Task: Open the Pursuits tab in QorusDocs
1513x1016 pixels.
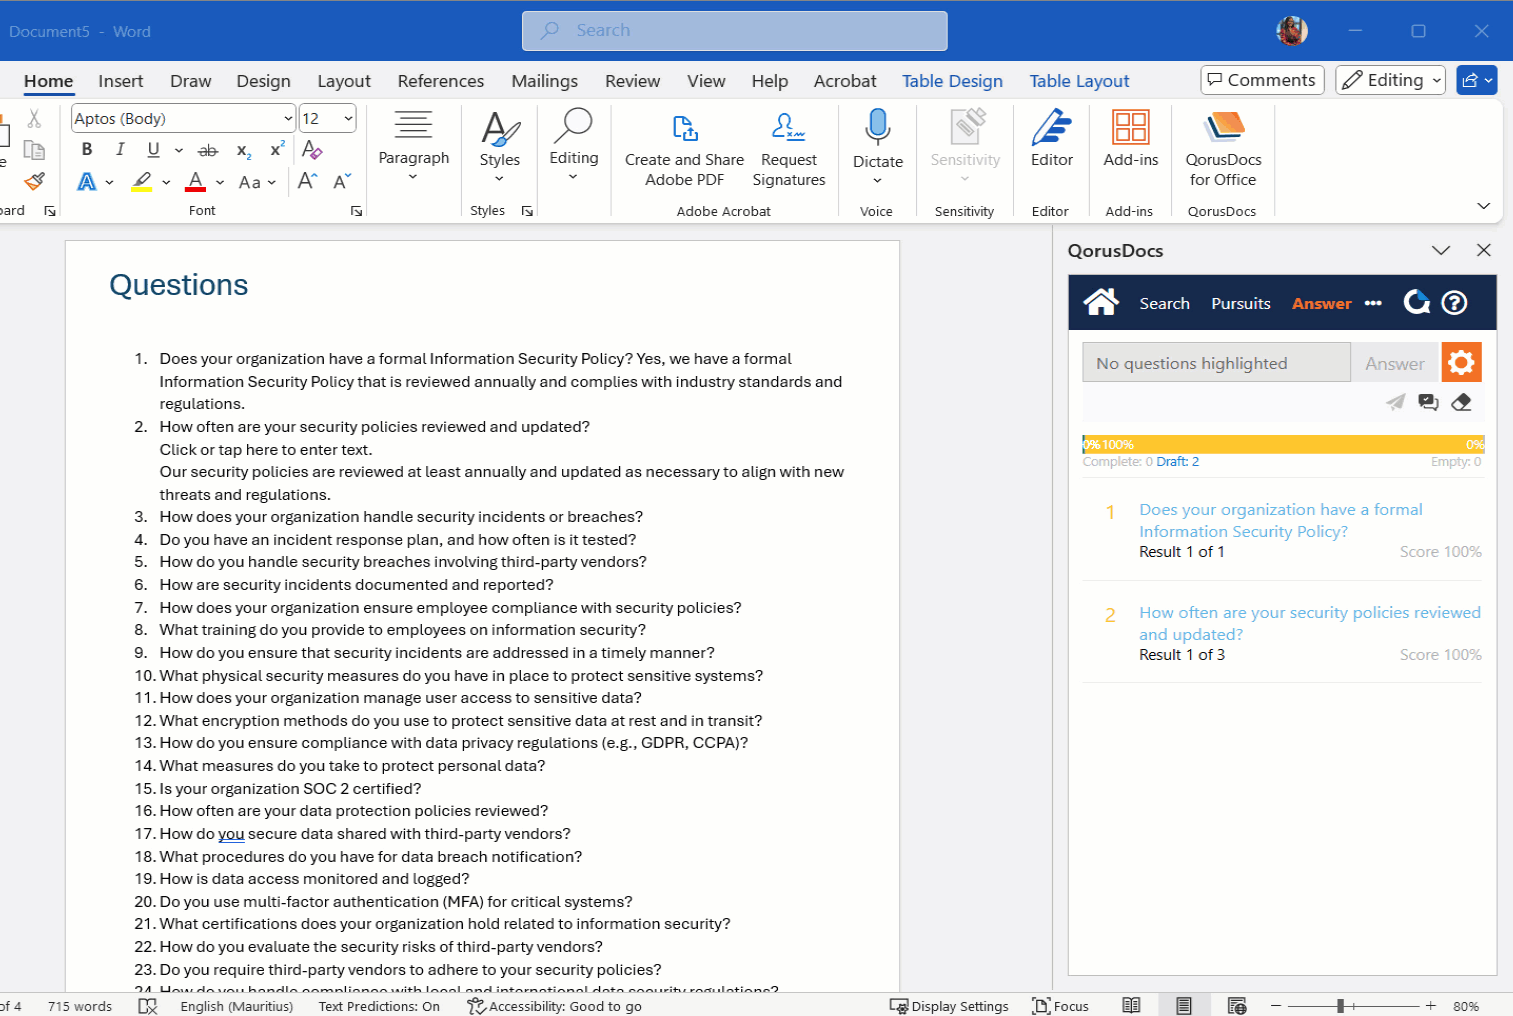Action: tap(1240, 303)
